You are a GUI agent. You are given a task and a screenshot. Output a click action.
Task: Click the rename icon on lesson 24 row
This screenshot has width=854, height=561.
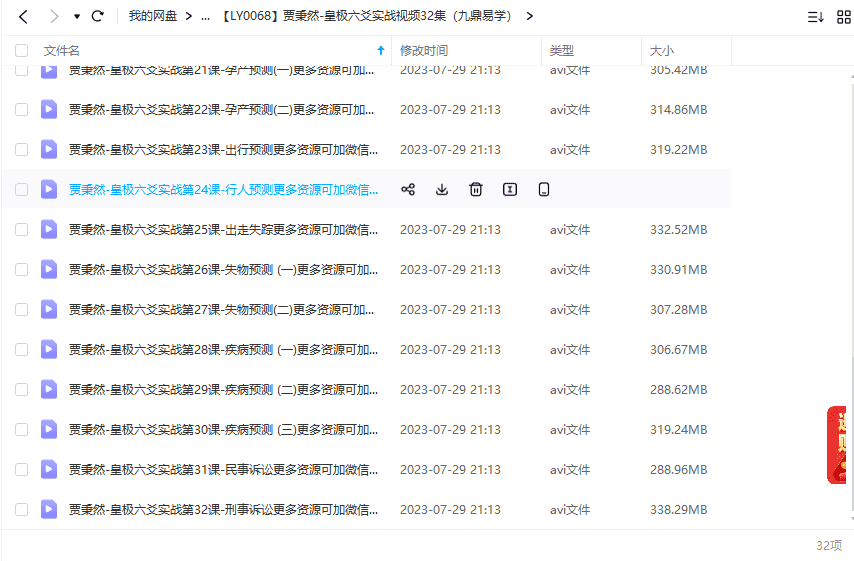(510, 190)
